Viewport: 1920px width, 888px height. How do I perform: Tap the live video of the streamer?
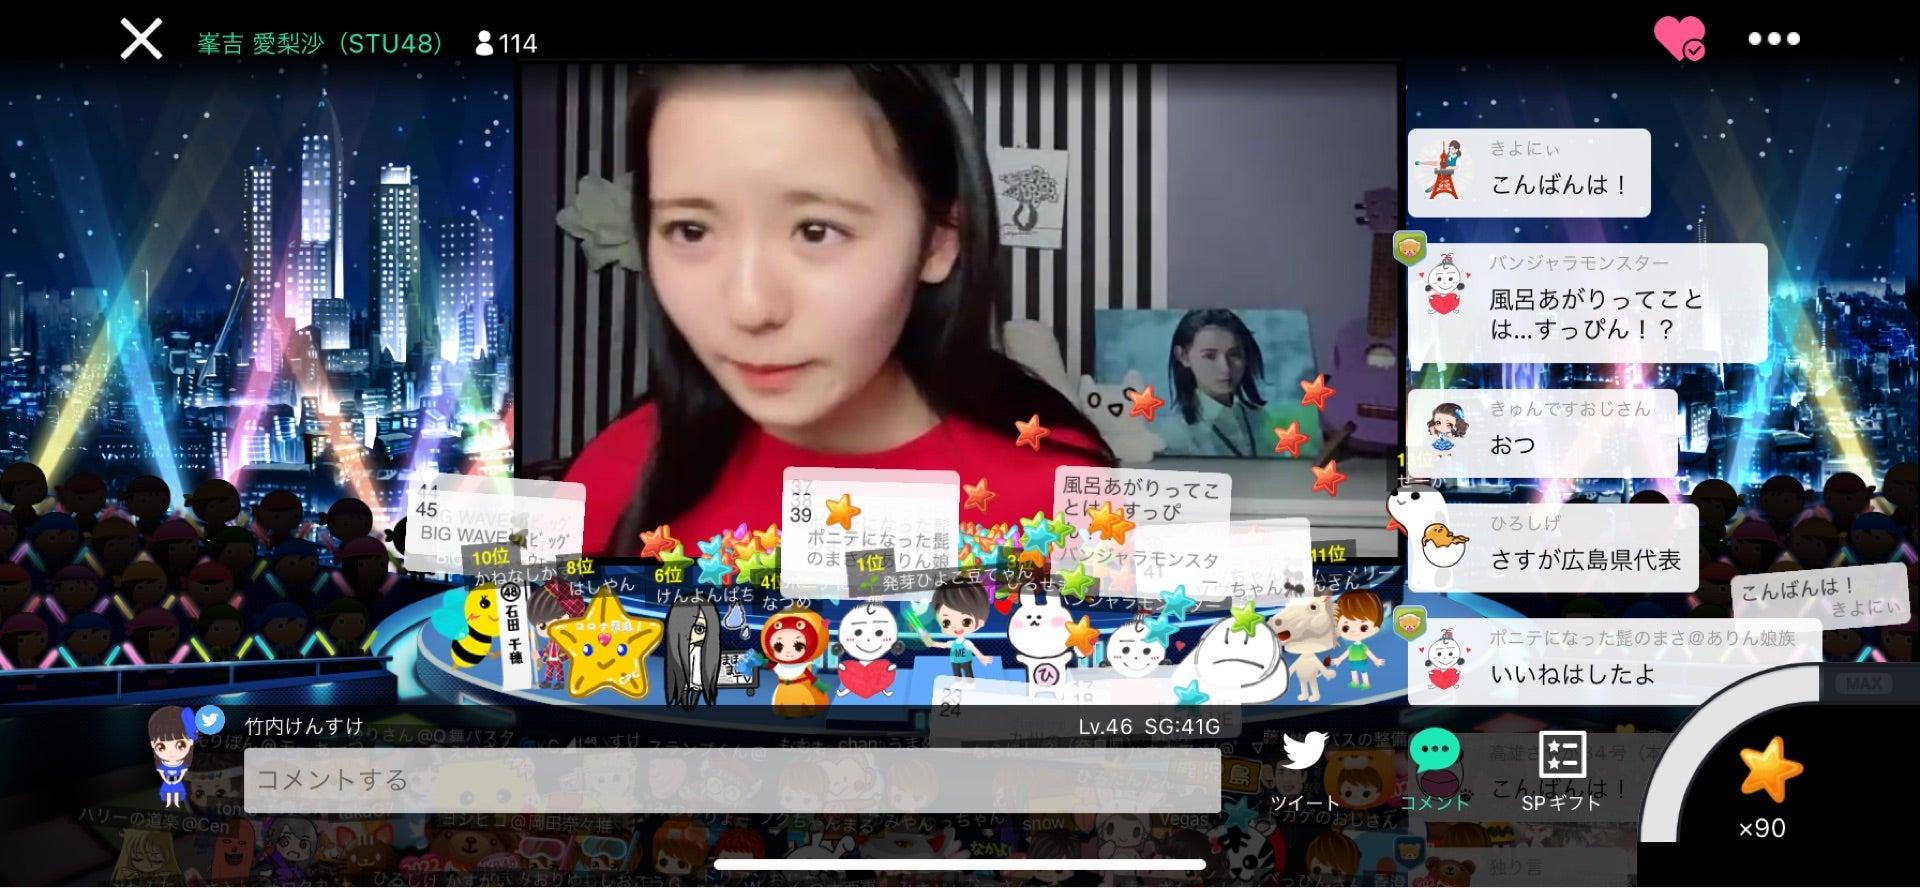click(958, 310)
